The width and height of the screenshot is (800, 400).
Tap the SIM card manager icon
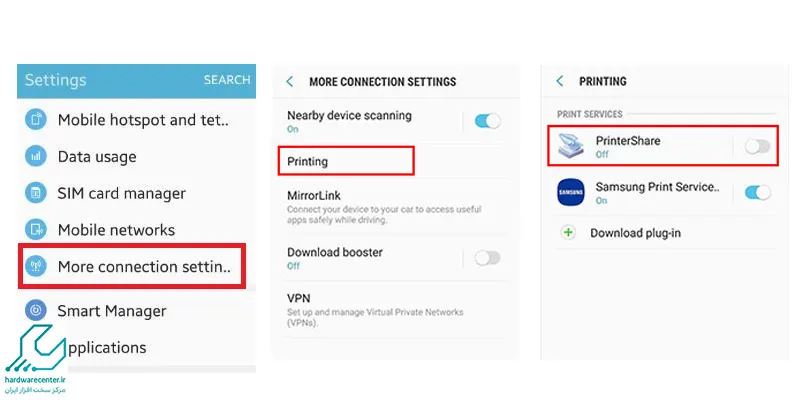[36, 193]
